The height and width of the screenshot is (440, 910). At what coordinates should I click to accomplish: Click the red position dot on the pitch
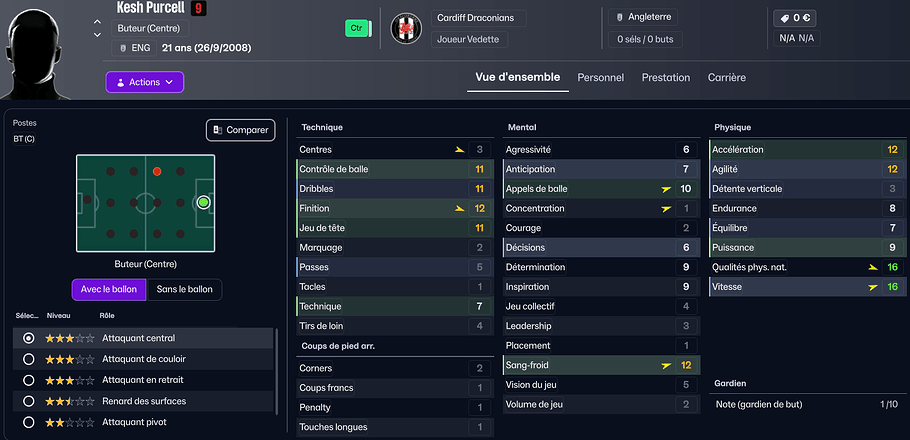pyautogui.click(x=157, y=171)
